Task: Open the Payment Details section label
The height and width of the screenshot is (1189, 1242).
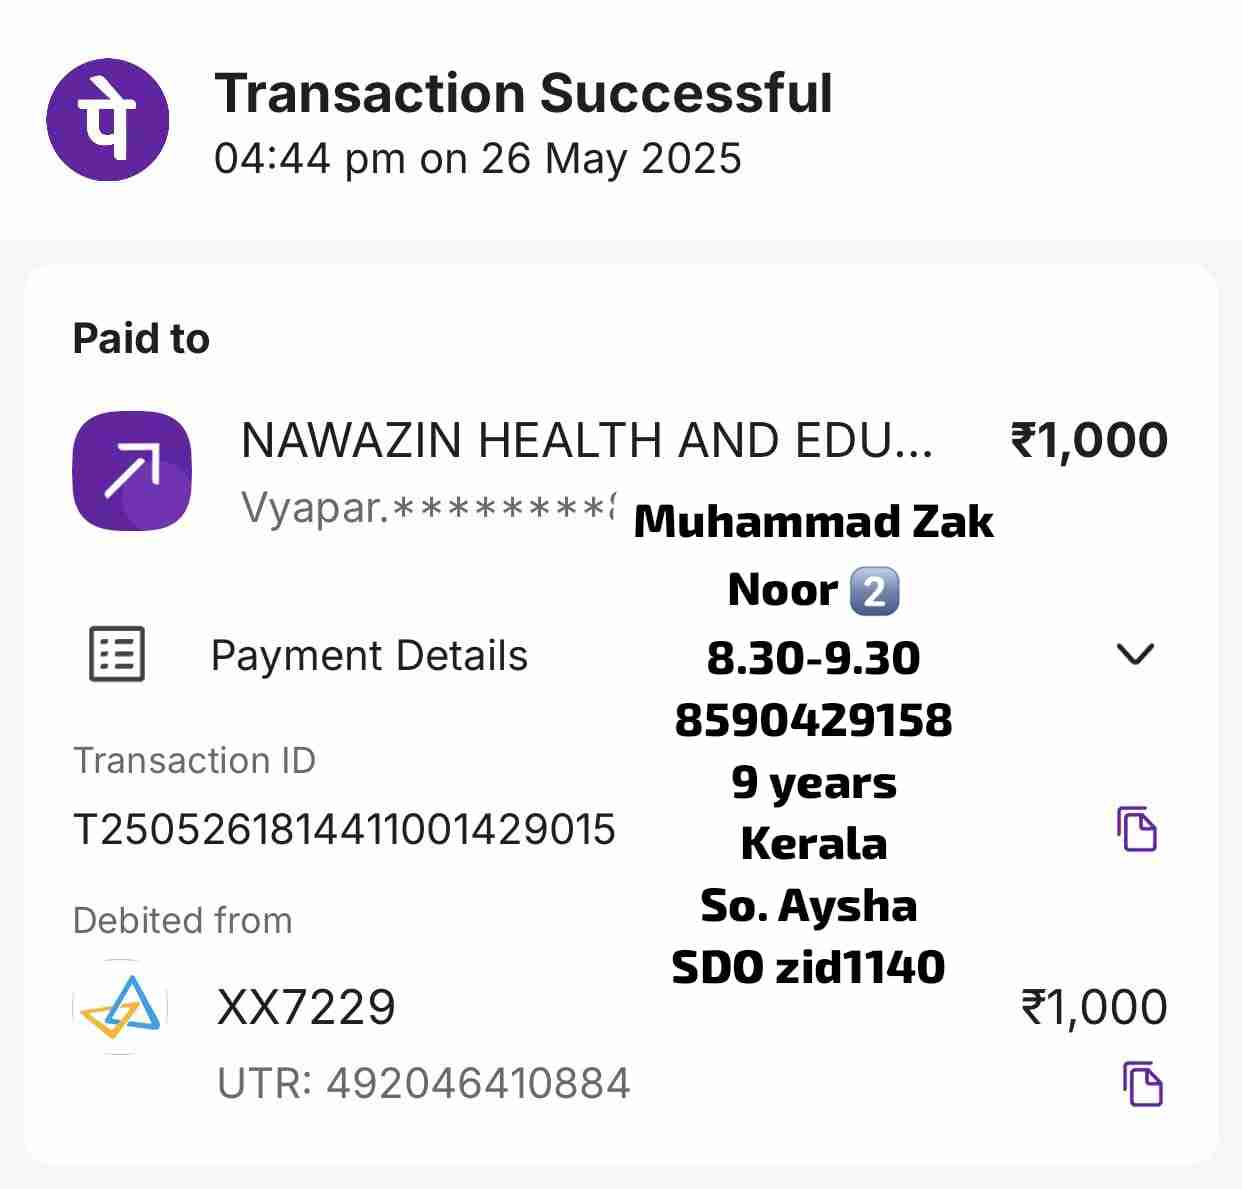Action: tap(369, 656)
